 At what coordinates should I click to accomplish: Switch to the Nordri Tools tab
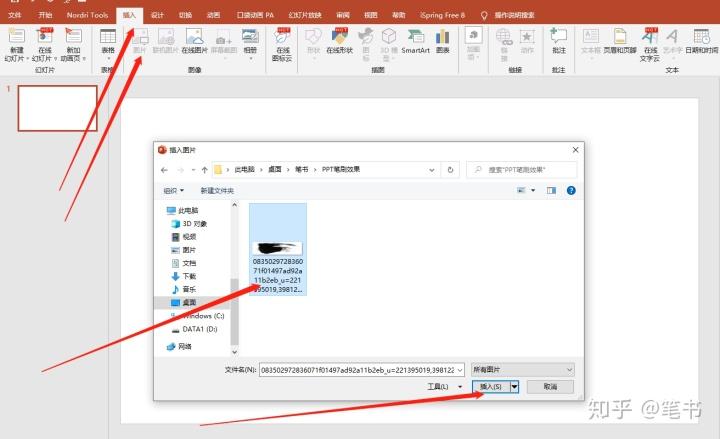[87, 15]
